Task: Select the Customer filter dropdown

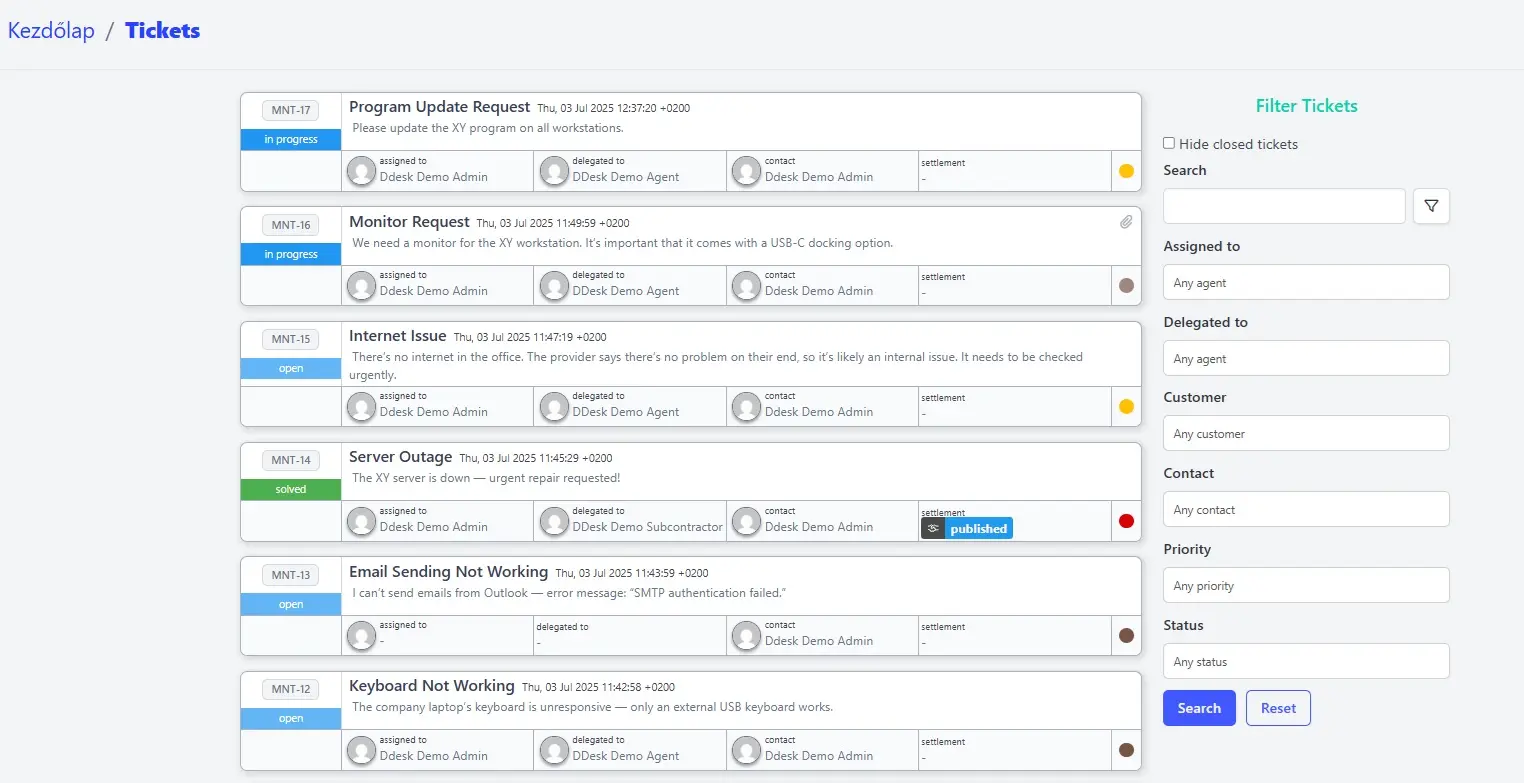Action: coord(1305,433)
